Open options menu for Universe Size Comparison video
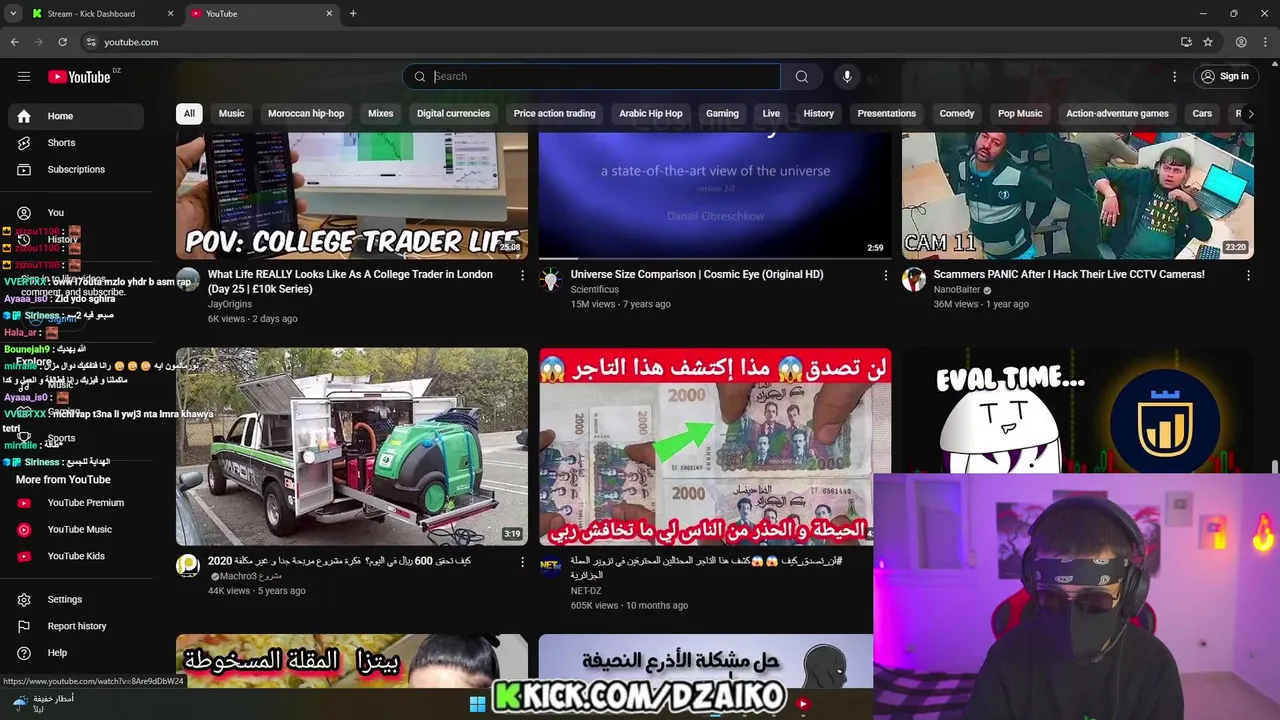The image size is (1280, 720). (x=885, y=275)
